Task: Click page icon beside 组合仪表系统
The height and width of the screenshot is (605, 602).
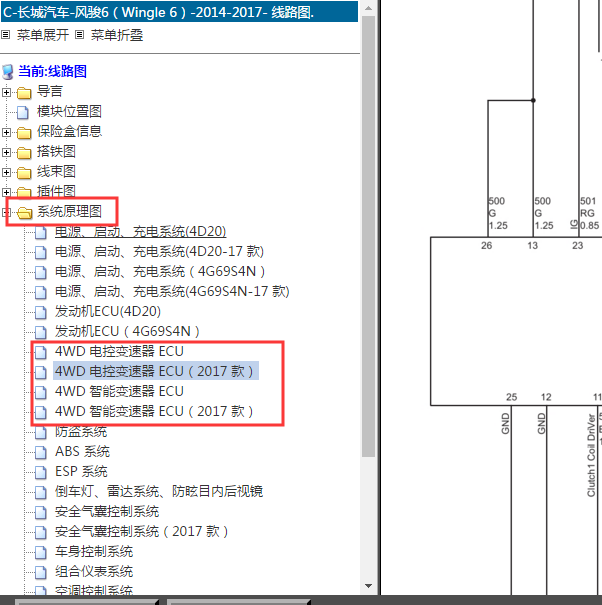Action: pyautogui.click(x=41, y=573)
